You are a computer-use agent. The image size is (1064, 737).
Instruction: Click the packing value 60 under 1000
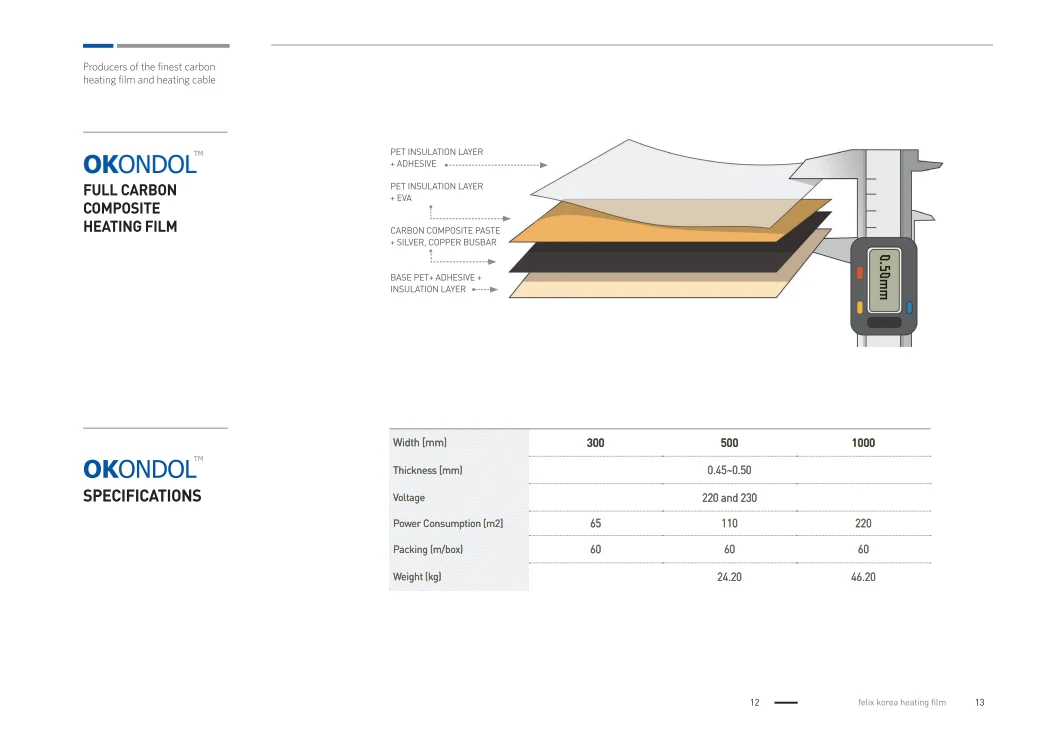click(863, 549)
